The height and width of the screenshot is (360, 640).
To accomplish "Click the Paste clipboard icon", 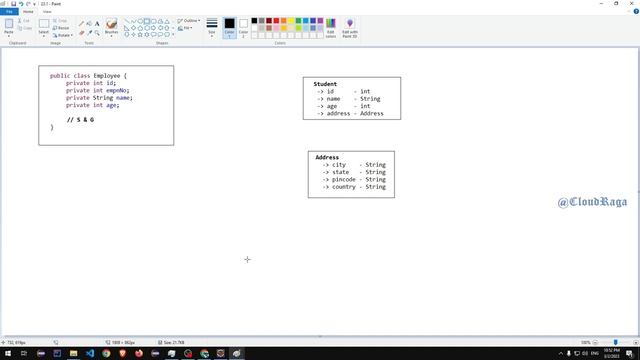I will 9,24.
